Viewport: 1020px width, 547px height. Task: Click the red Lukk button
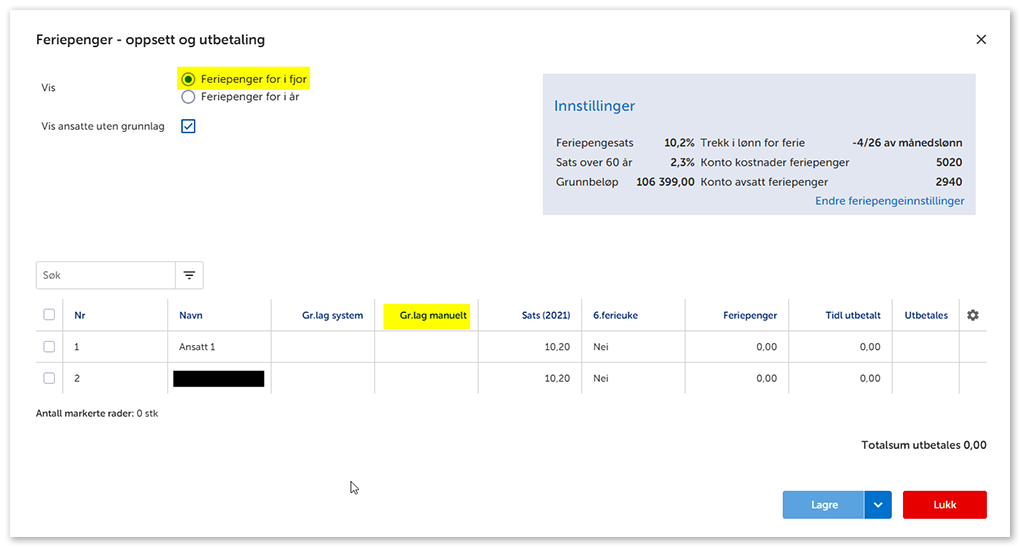944,505
